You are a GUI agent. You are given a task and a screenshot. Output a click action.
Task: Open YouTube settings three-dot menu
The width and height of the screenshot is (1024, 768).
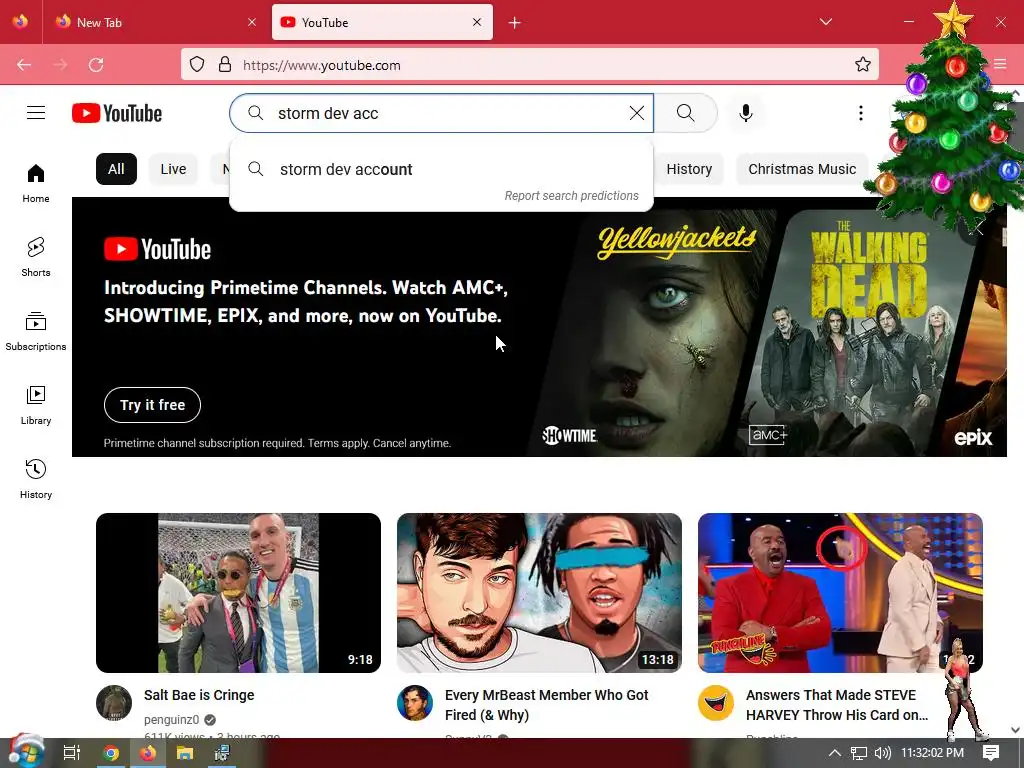(x=861, y=113)
